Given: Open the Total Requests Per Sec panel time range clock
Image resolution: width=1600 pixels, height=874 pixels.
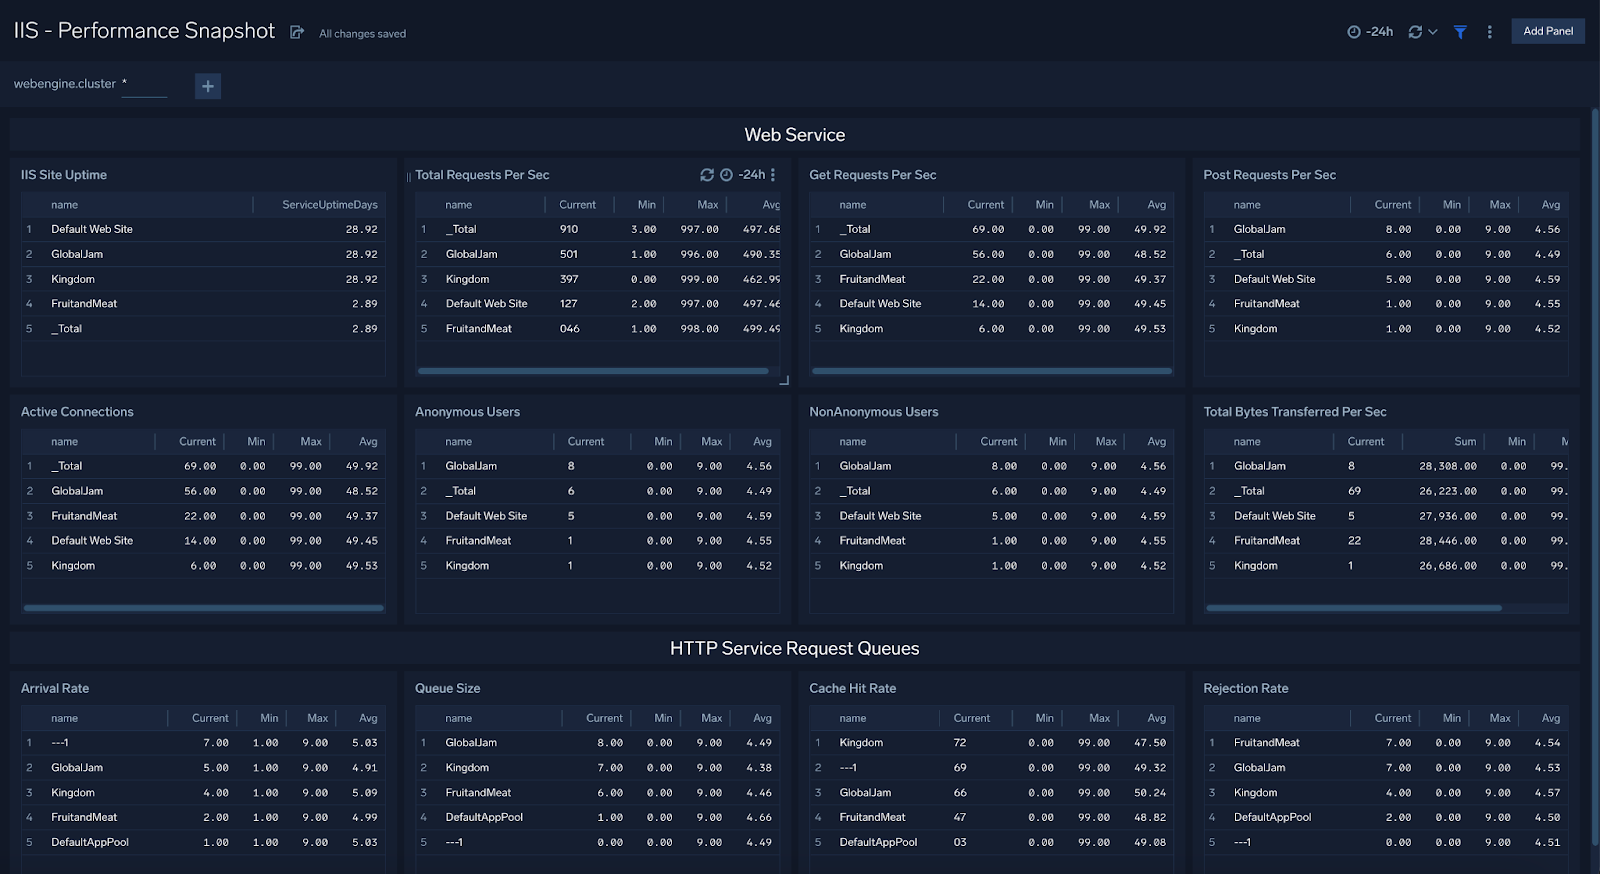Looking at the screenshot, I should 727,175.
